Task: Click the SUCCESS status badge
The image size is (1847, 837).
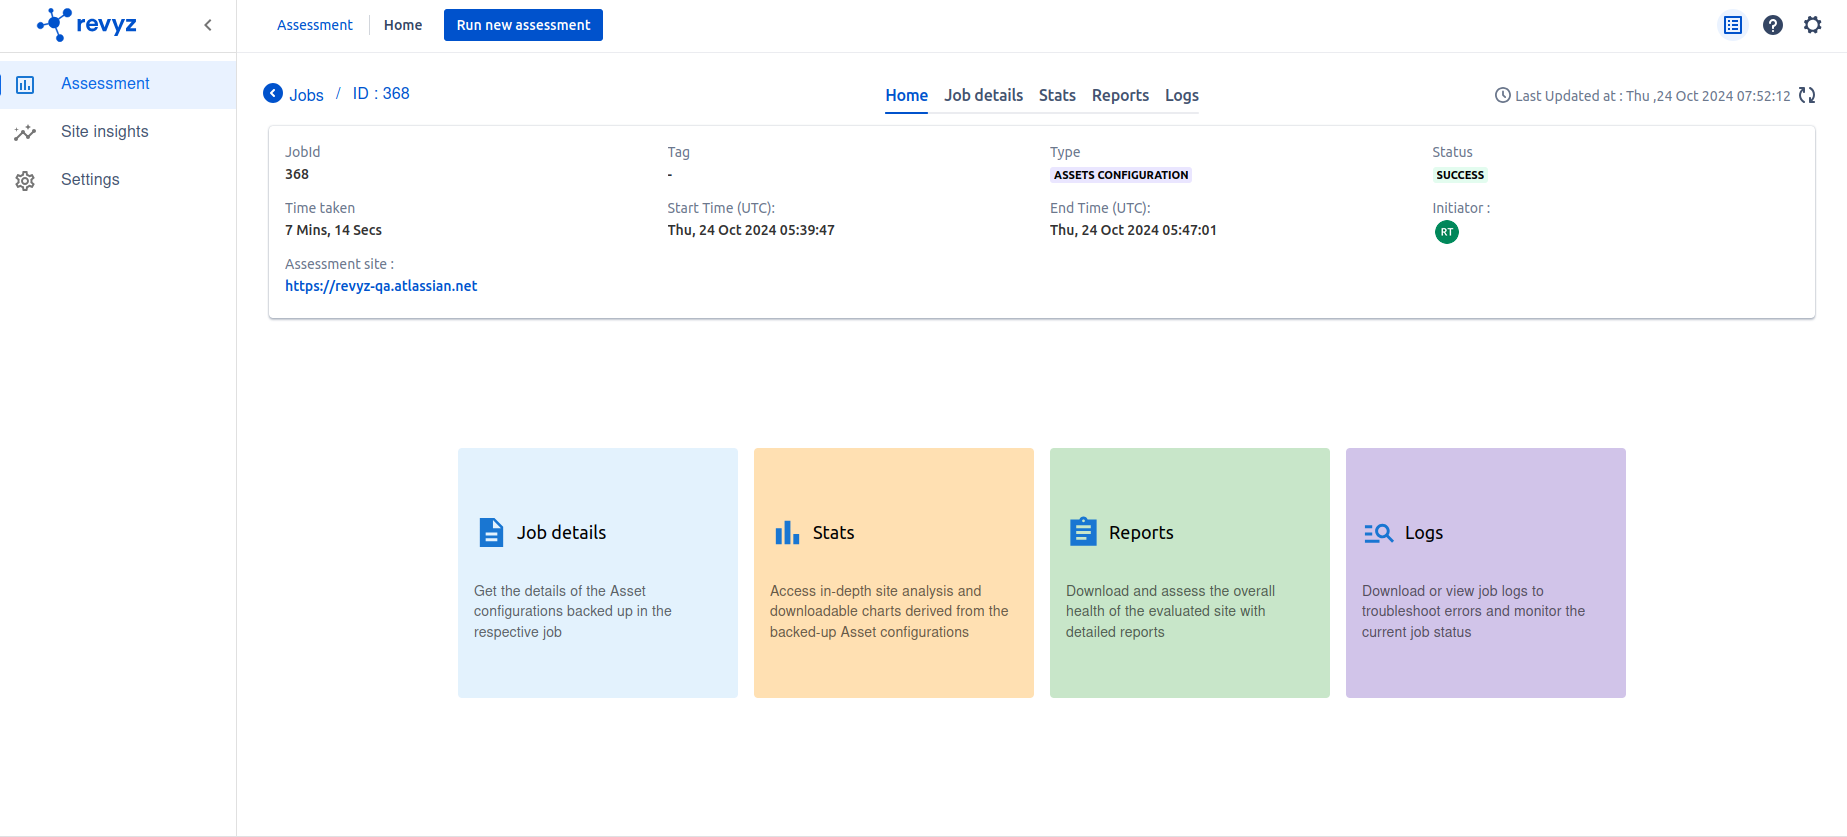Action: click(1460, 175)
